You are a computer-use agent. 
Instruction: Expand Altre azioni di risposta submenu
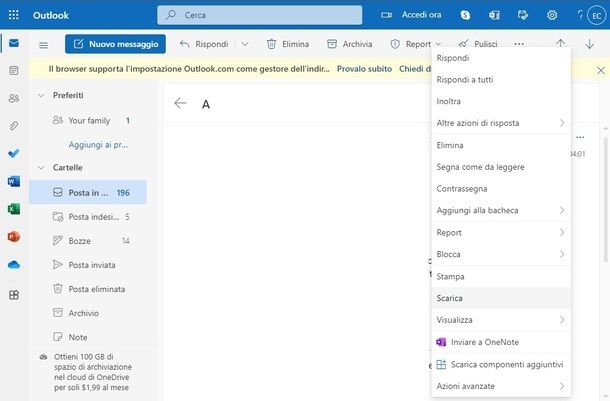[500, 123]
